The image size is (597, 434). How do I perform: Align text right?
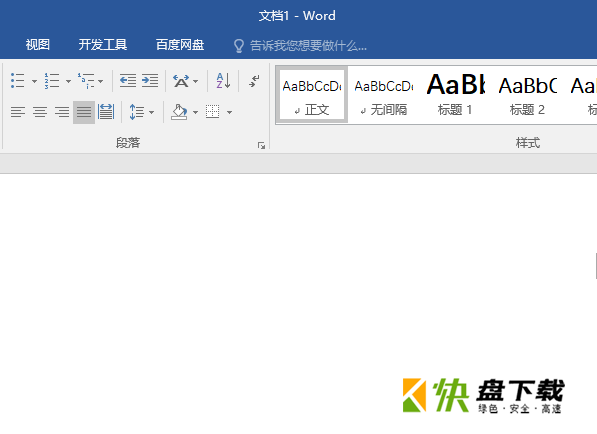(62, 112)
